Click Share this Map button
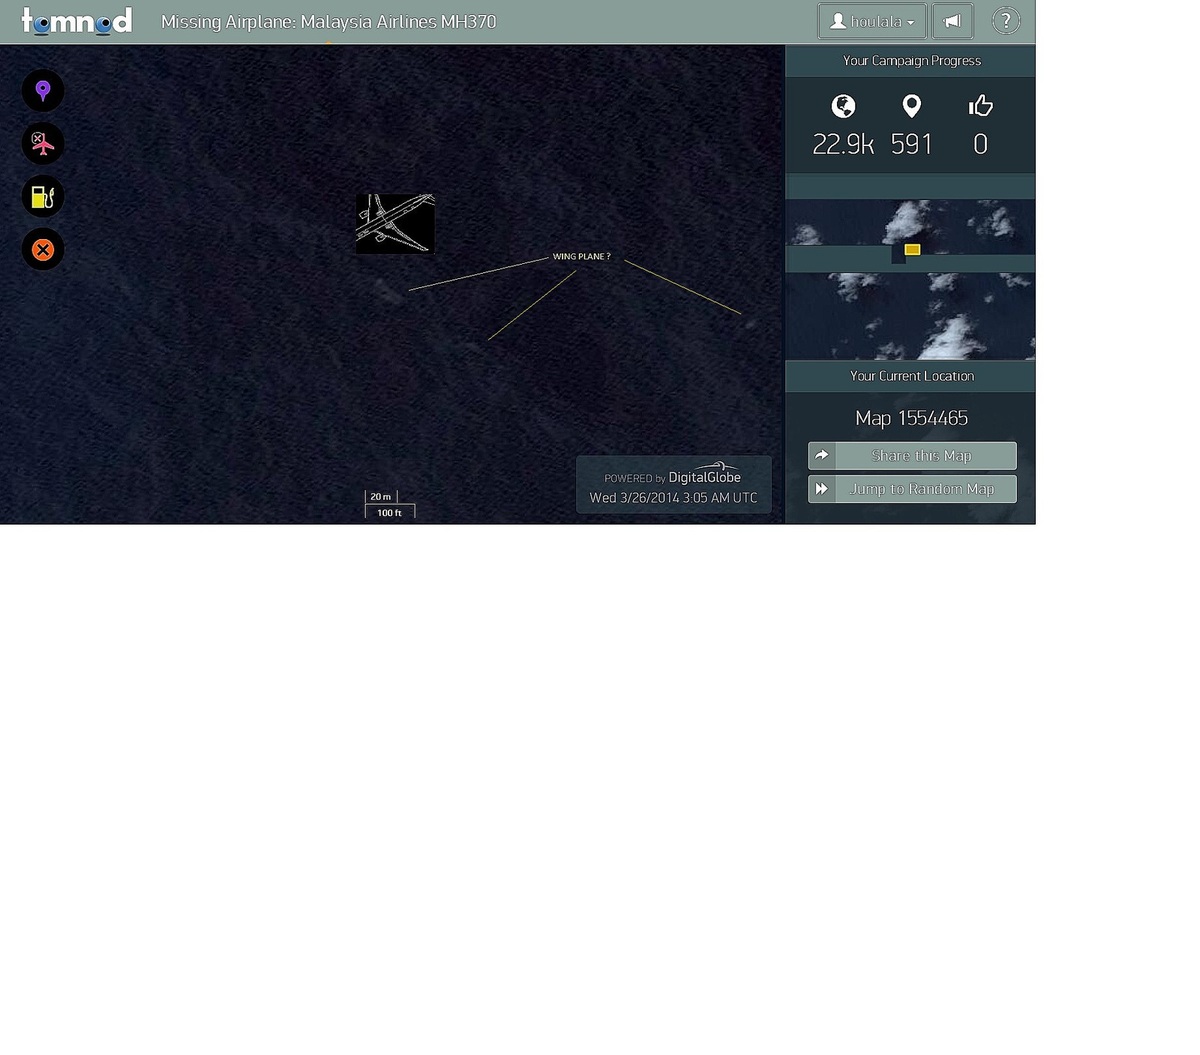 [912, 456]
